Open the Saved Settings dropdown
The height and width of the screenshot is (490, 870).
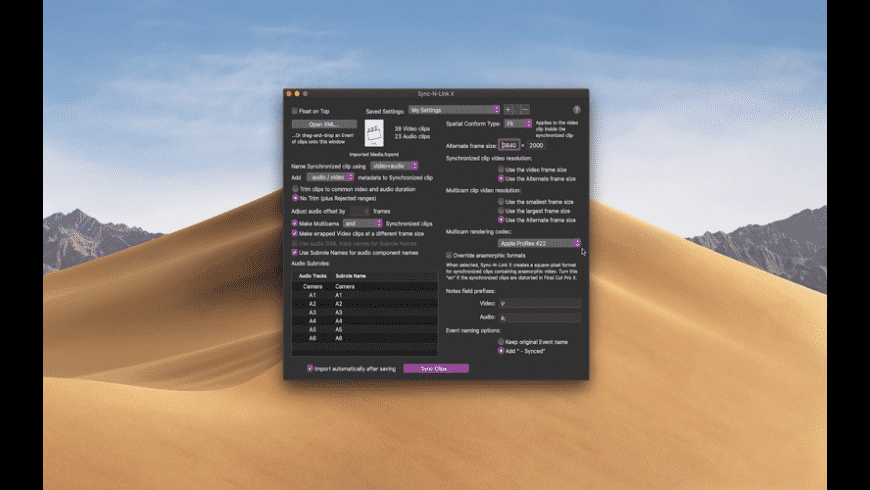point(453,109)
